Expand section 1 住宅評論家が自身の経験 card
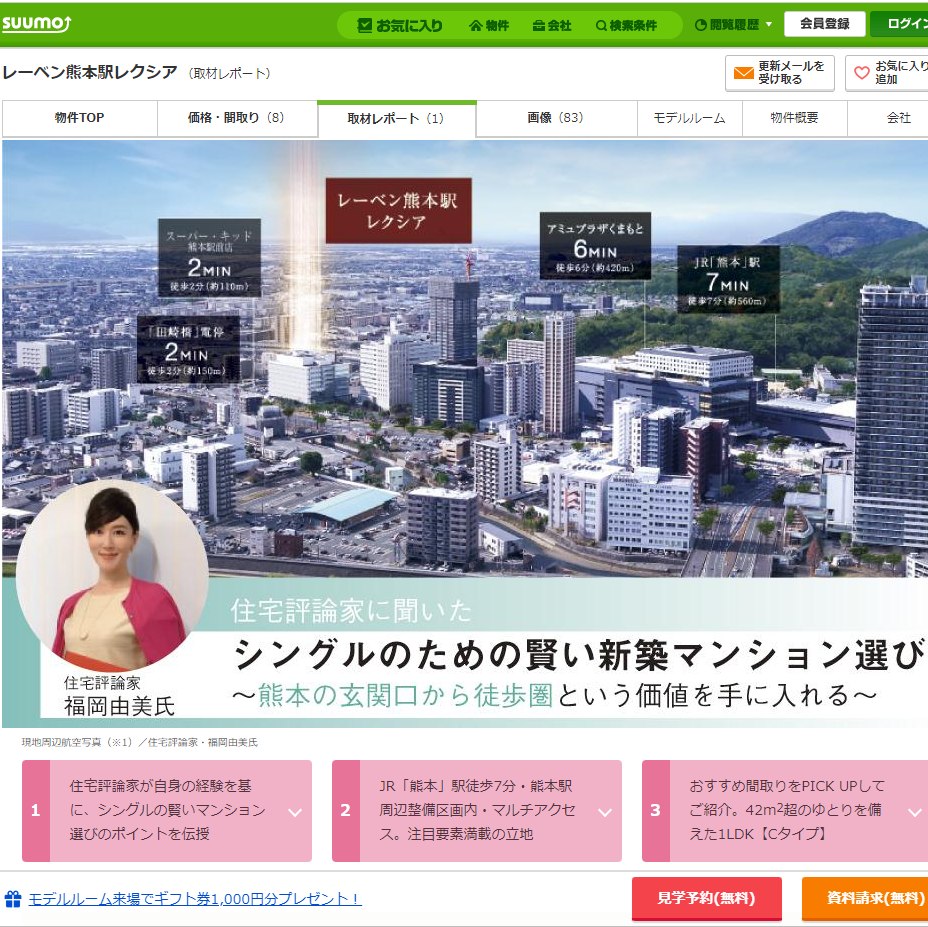The width and height of the screenshot is (928, 927). (x=167, y=810)
